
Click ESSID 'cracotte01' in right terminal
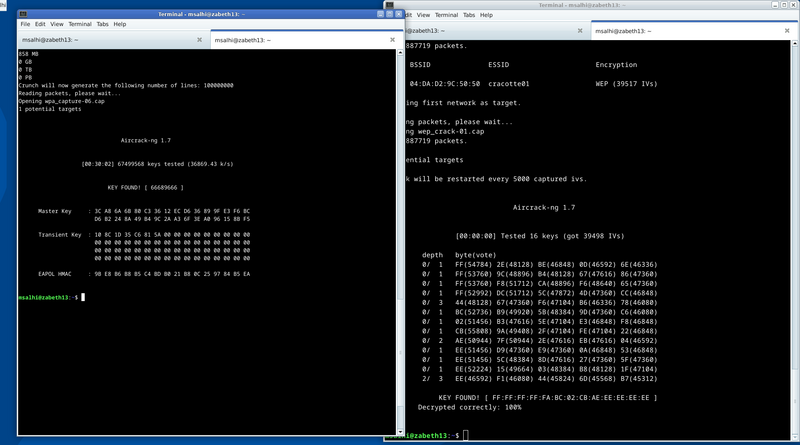pyautogui.click(x=509, y=84)
